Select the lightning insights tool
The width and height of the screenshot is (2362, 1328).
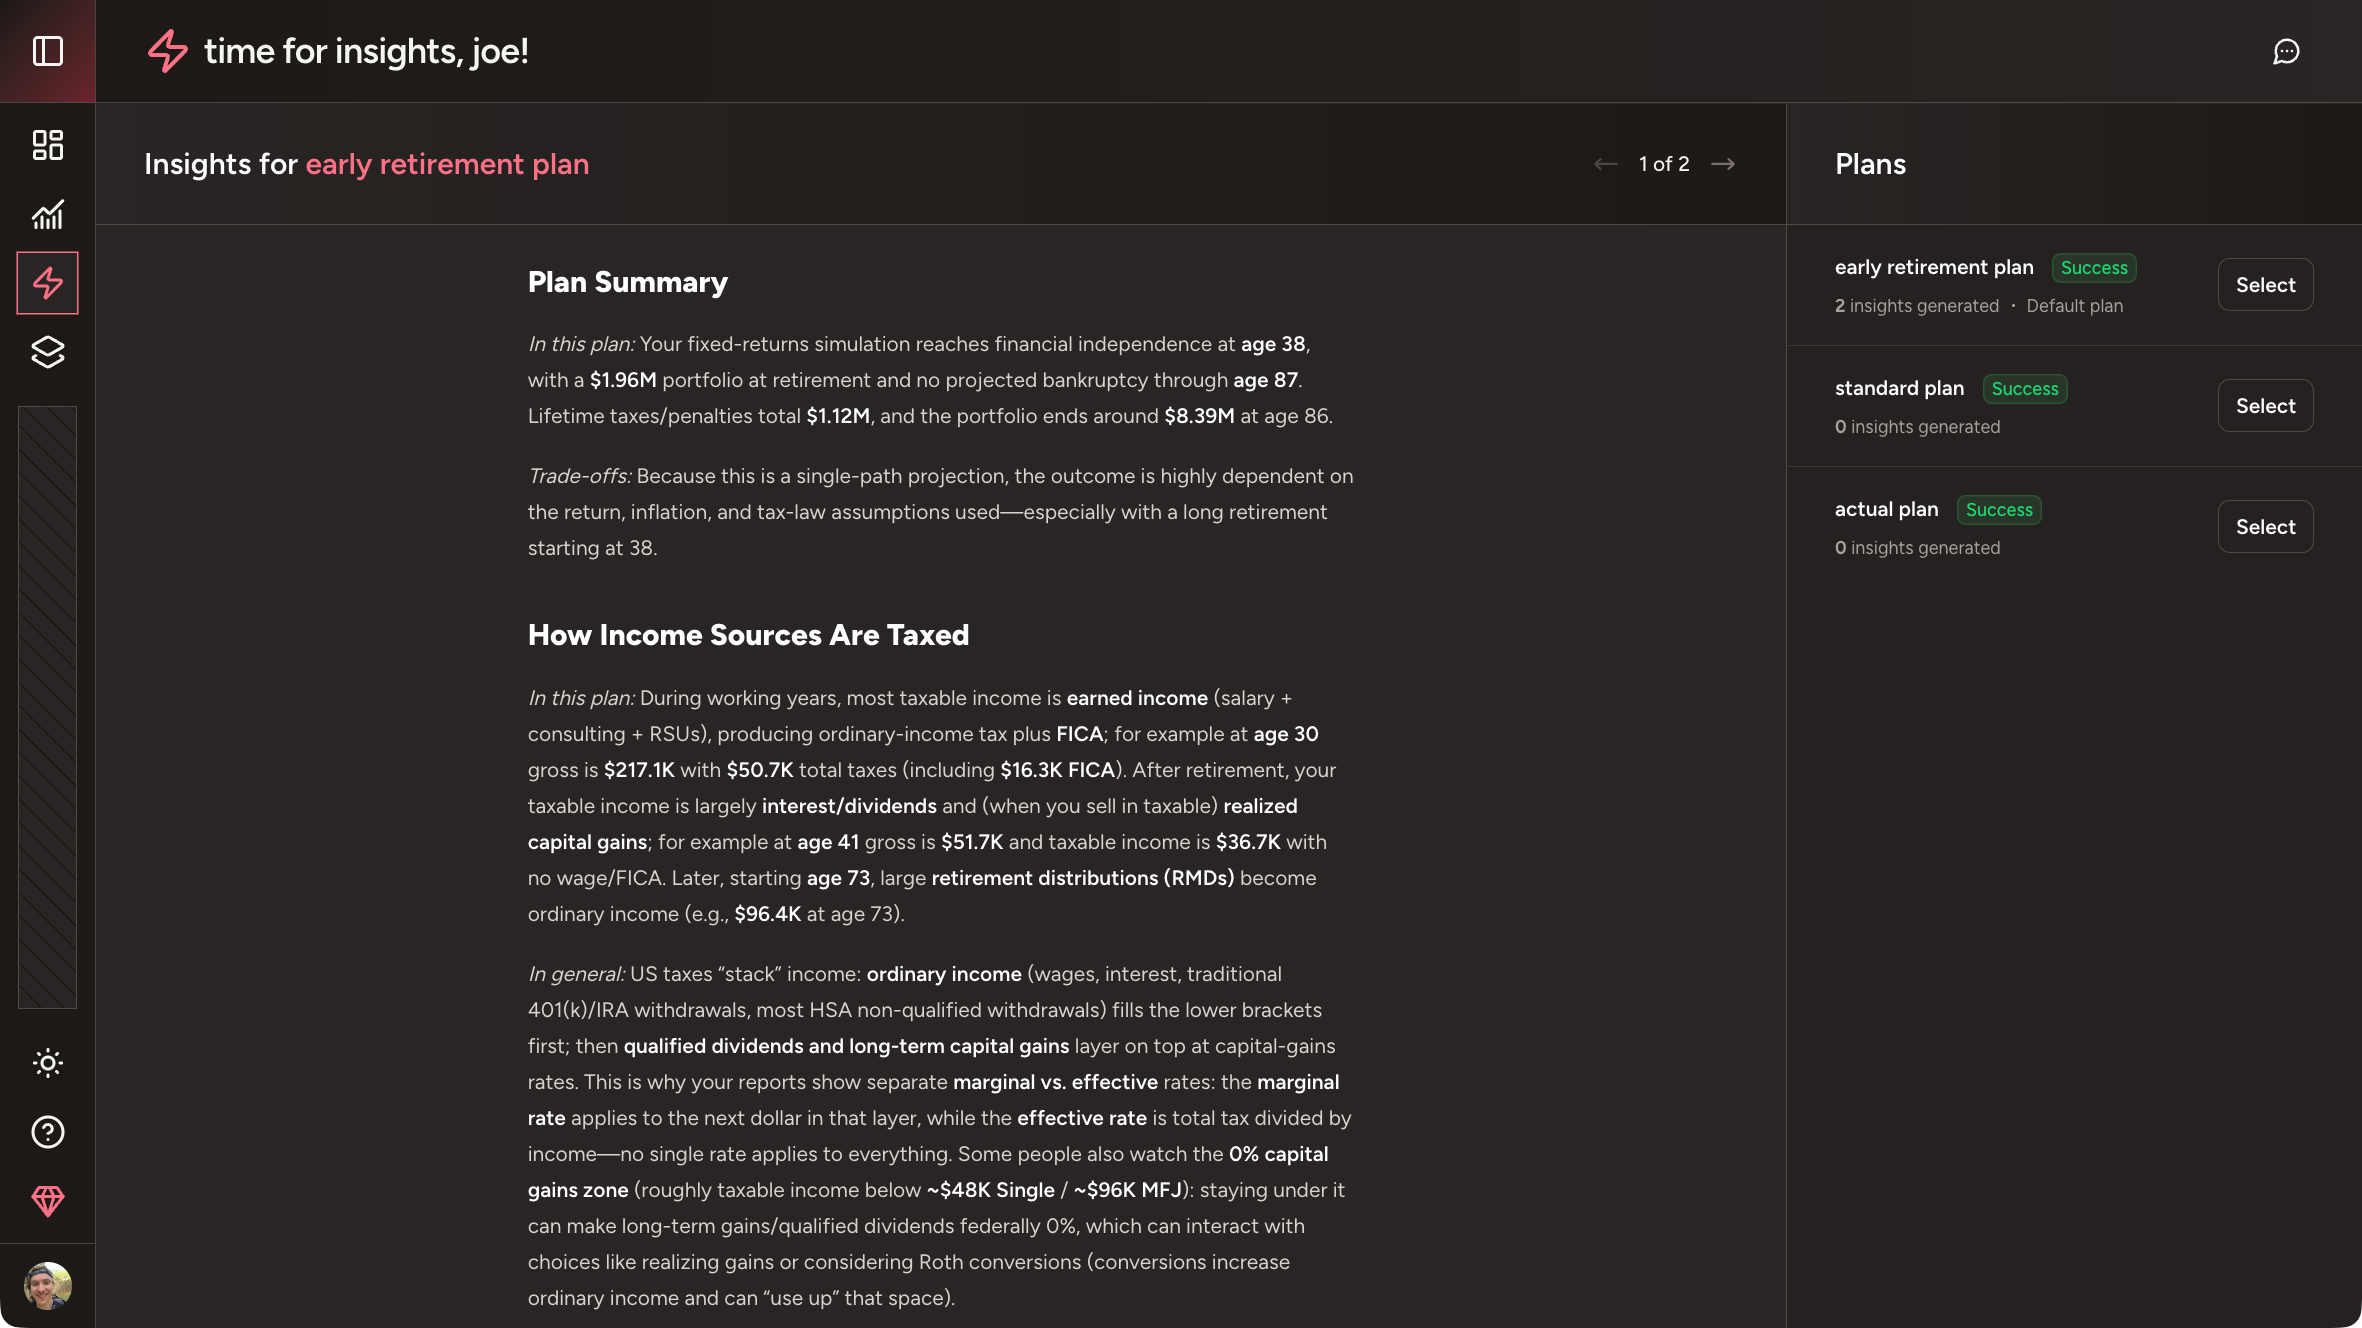47,283
